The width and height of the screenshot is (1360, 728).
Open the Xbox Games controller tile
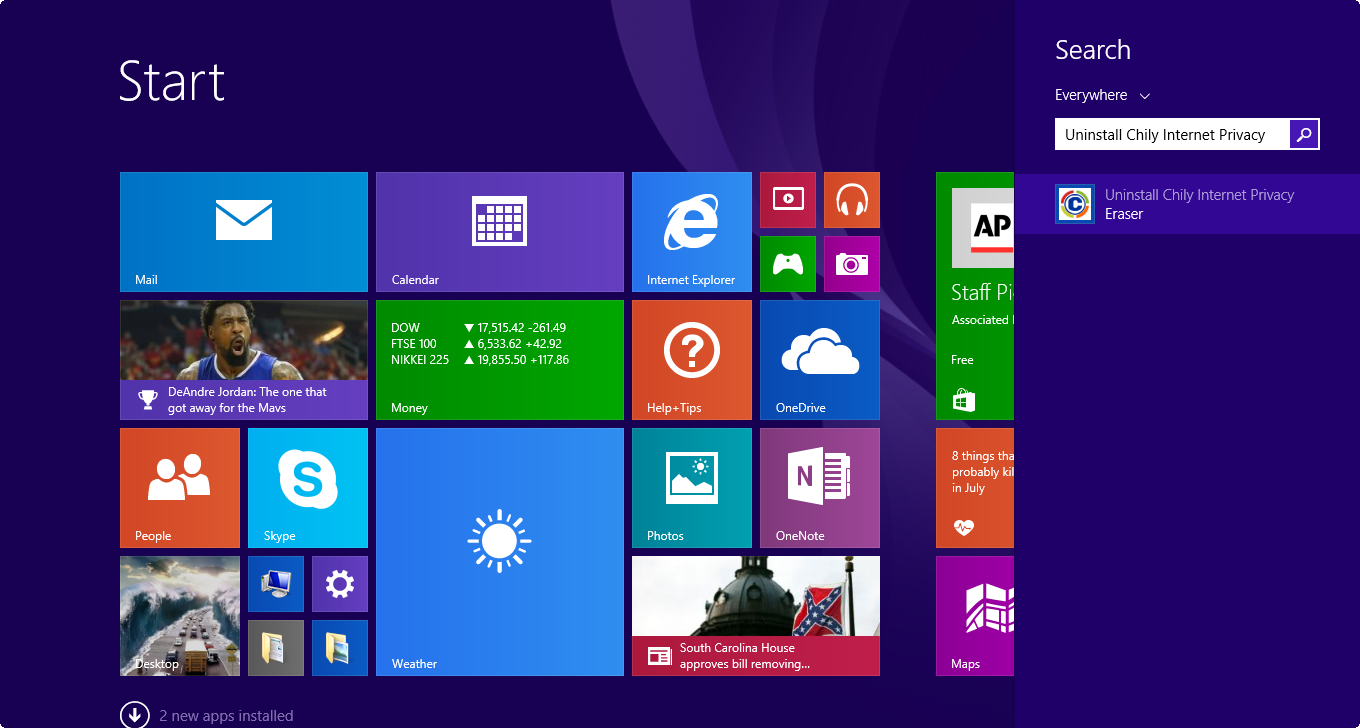coord(788,264)
